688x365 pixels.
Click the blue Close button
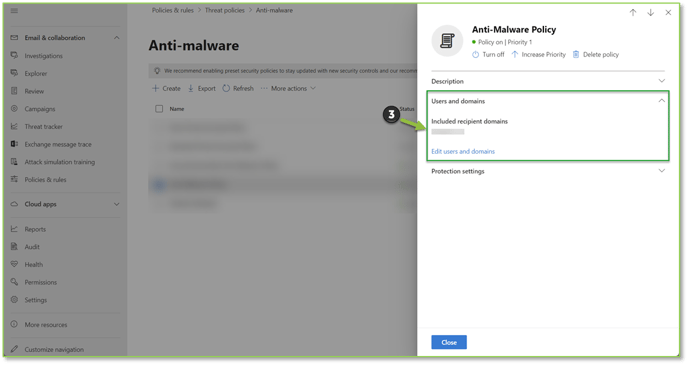coord(449,342)
